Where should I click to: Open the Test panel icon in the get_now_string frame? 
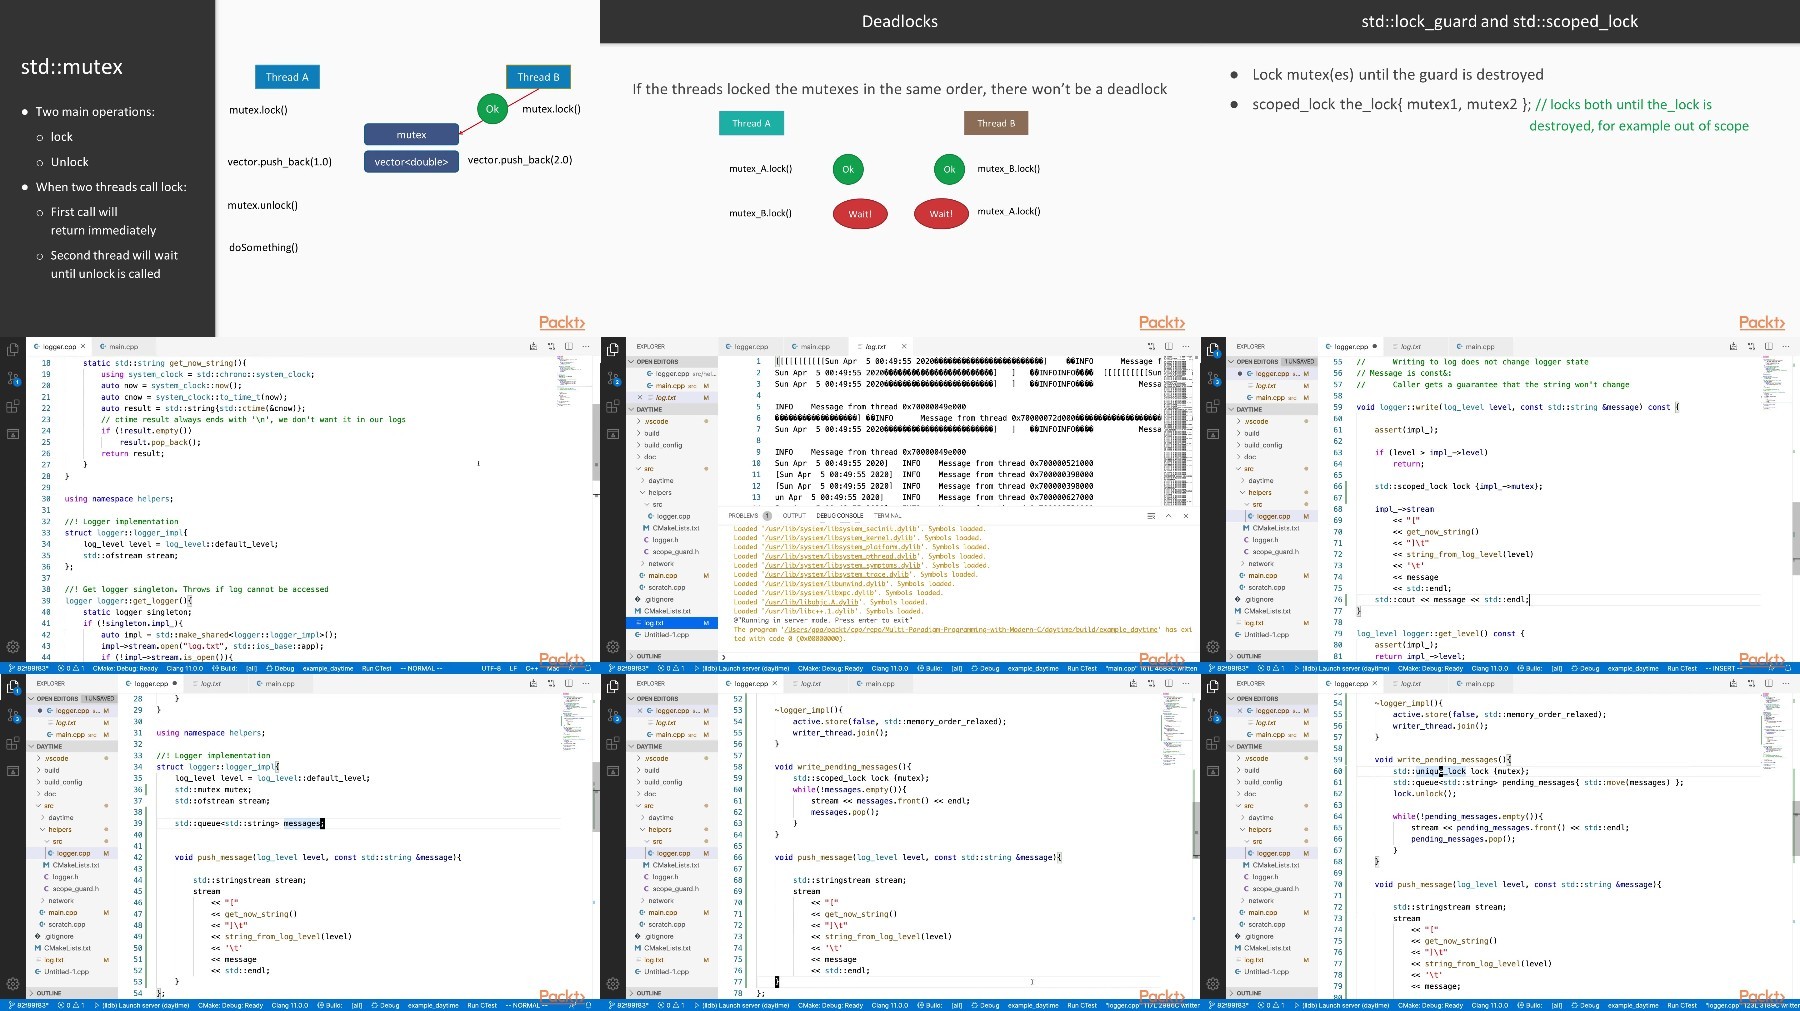tap(13, 434)
